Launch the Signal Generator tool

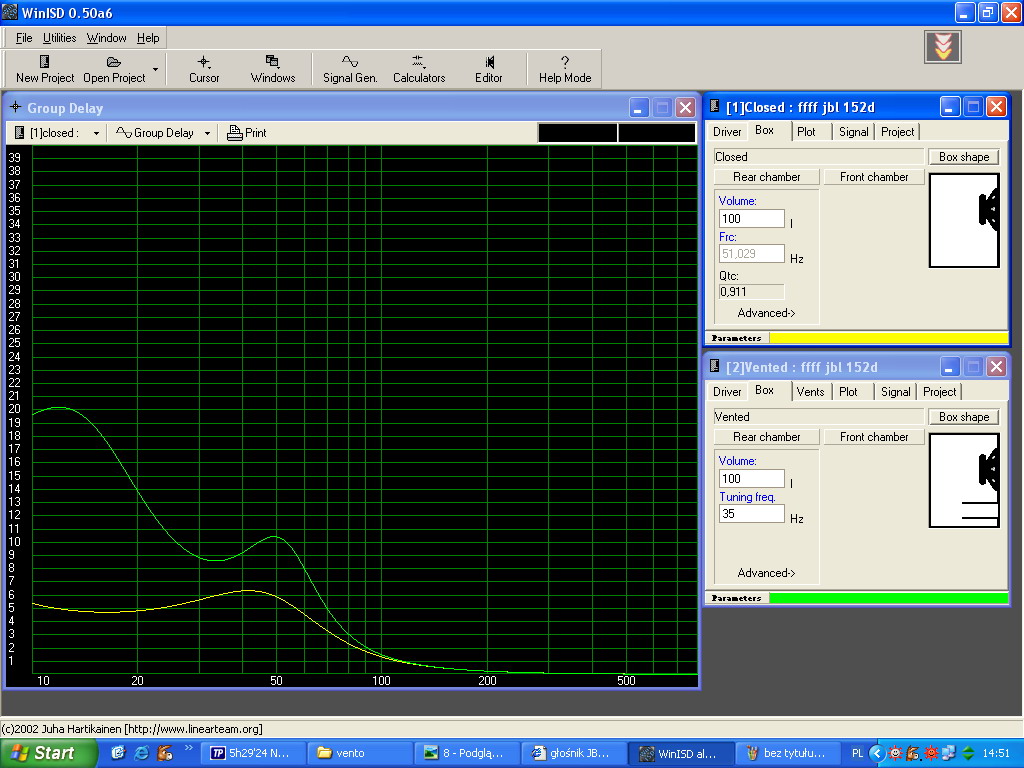(350, 62)
